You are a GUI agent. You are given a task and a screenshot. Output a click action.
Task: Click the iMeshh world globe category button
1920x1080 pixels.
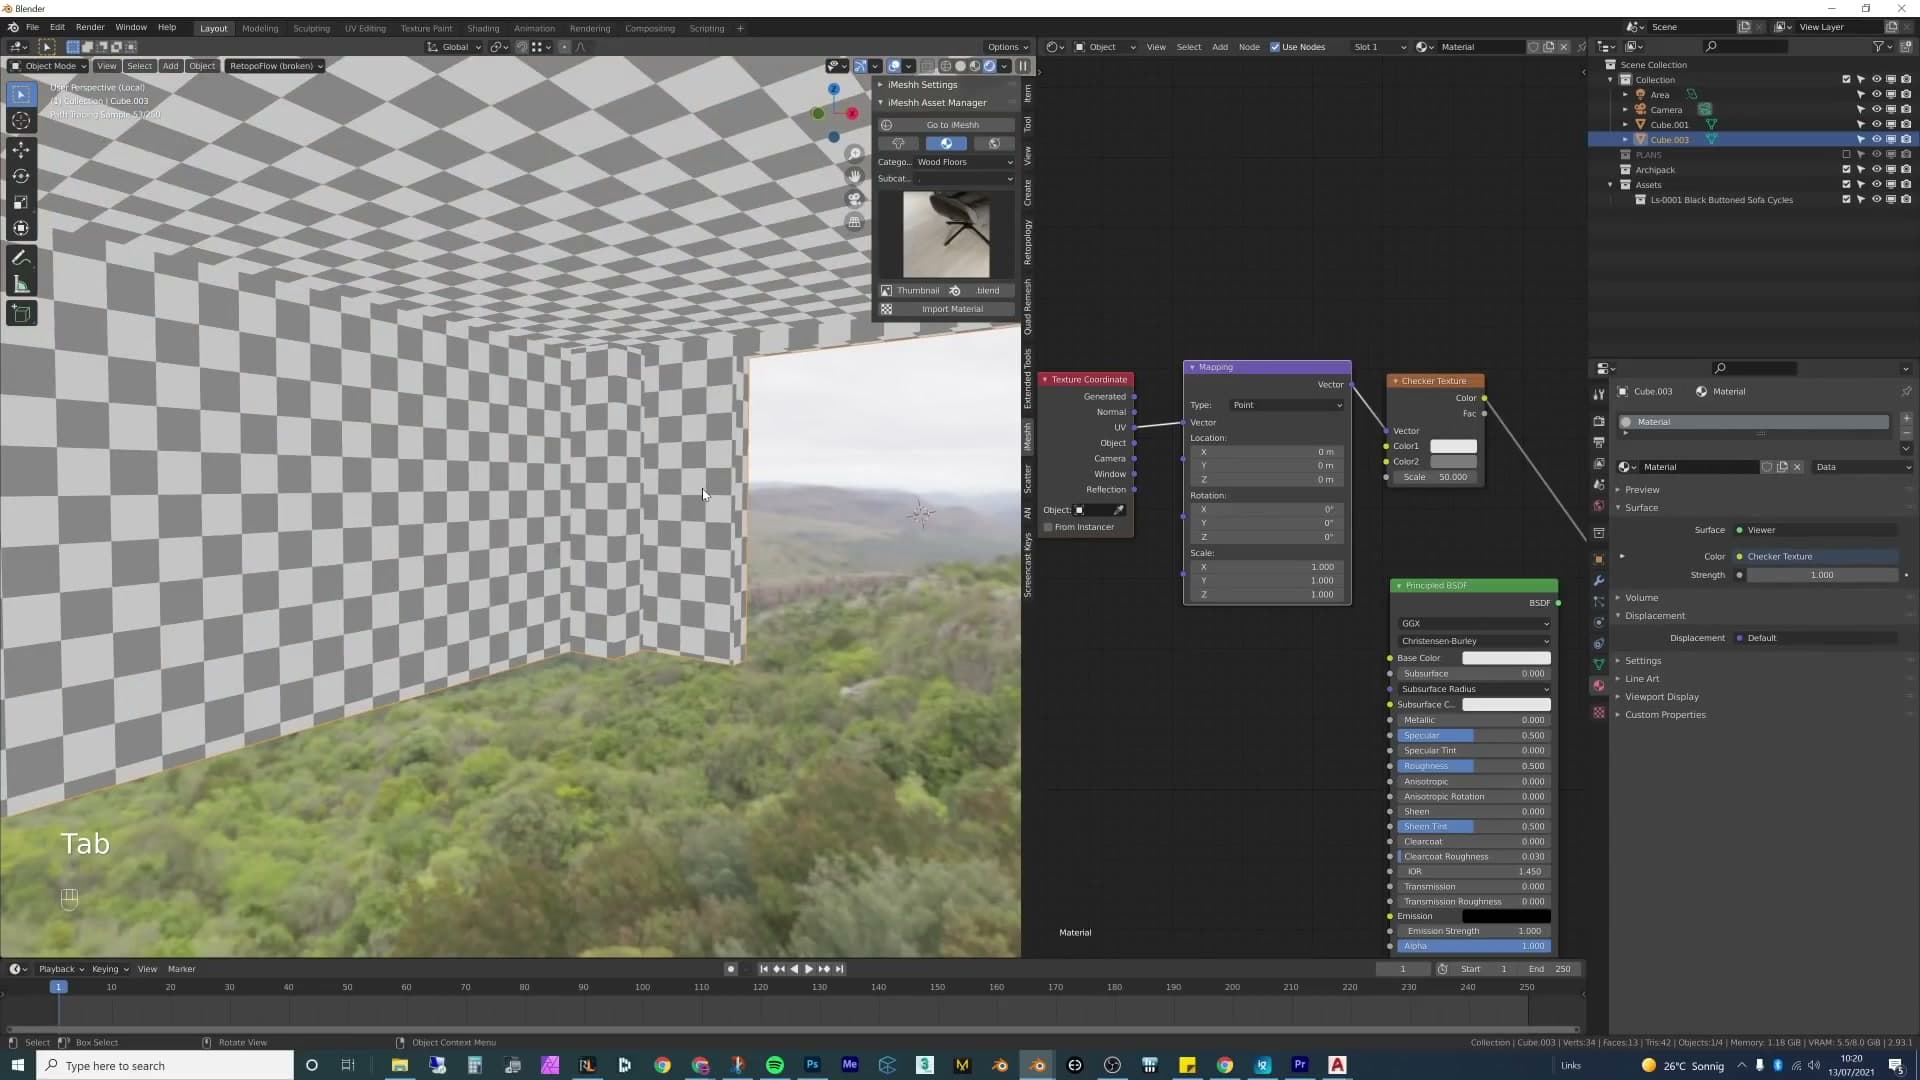click(x=994, y=143)
